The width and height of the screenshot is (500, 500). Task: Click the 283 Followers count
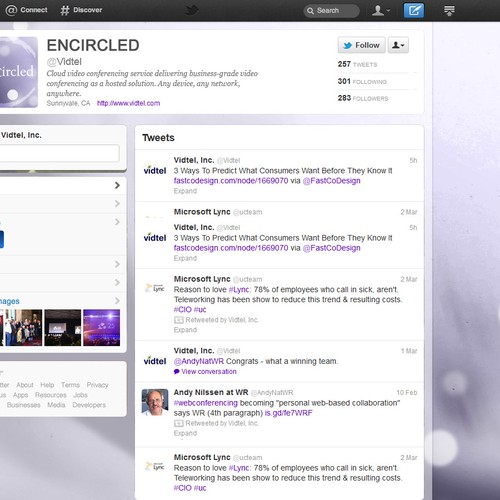click(363, 98)
